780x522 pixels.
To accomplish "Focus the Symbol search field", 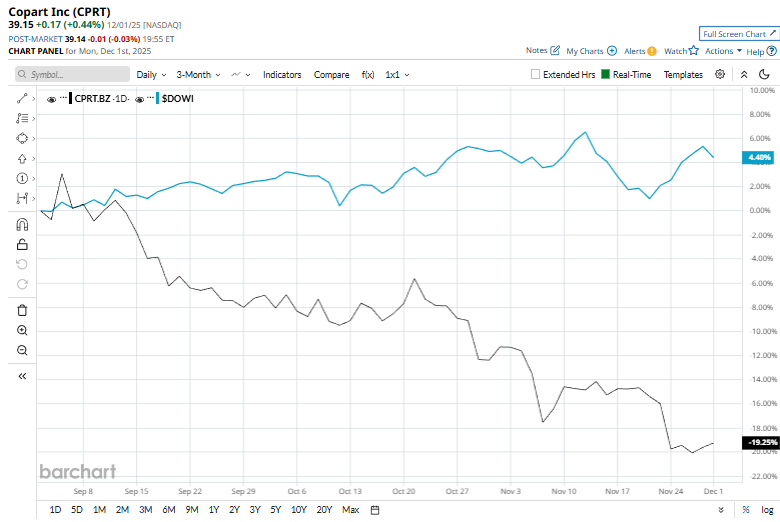I will click(72, 74).
